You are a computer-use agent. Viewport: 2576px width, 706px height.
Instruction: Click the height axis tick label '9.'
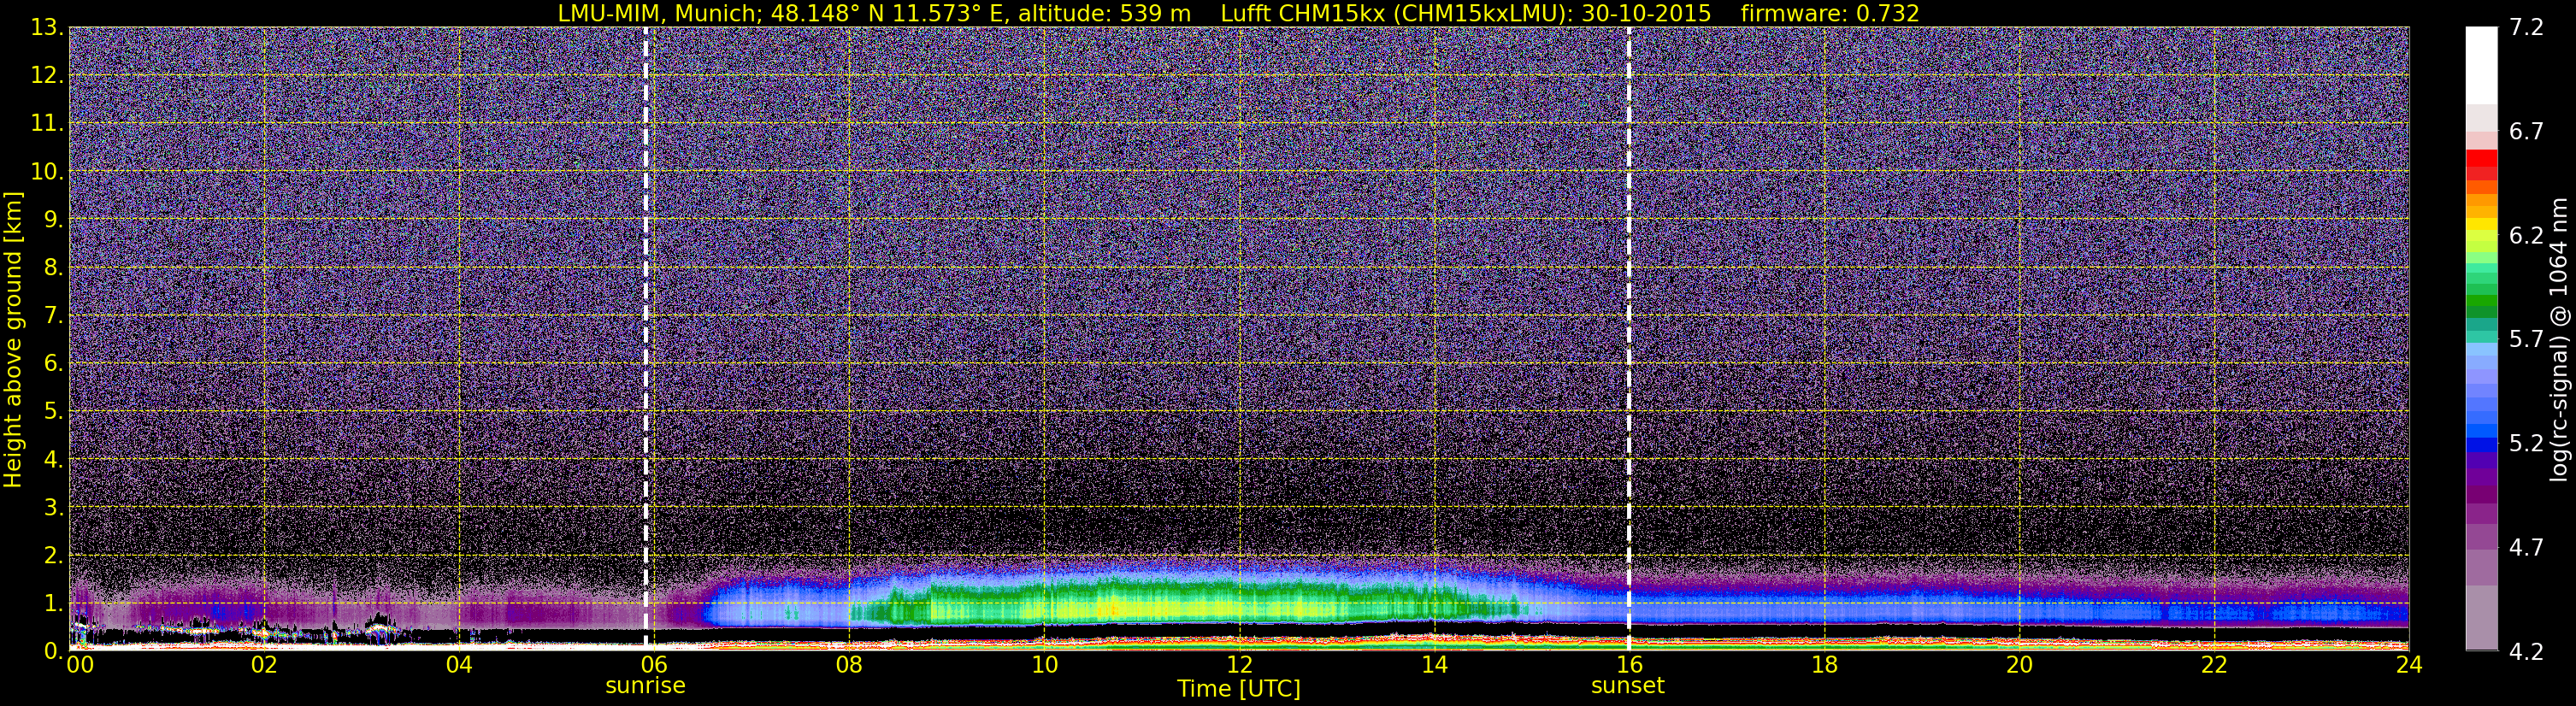coord(54,220)
